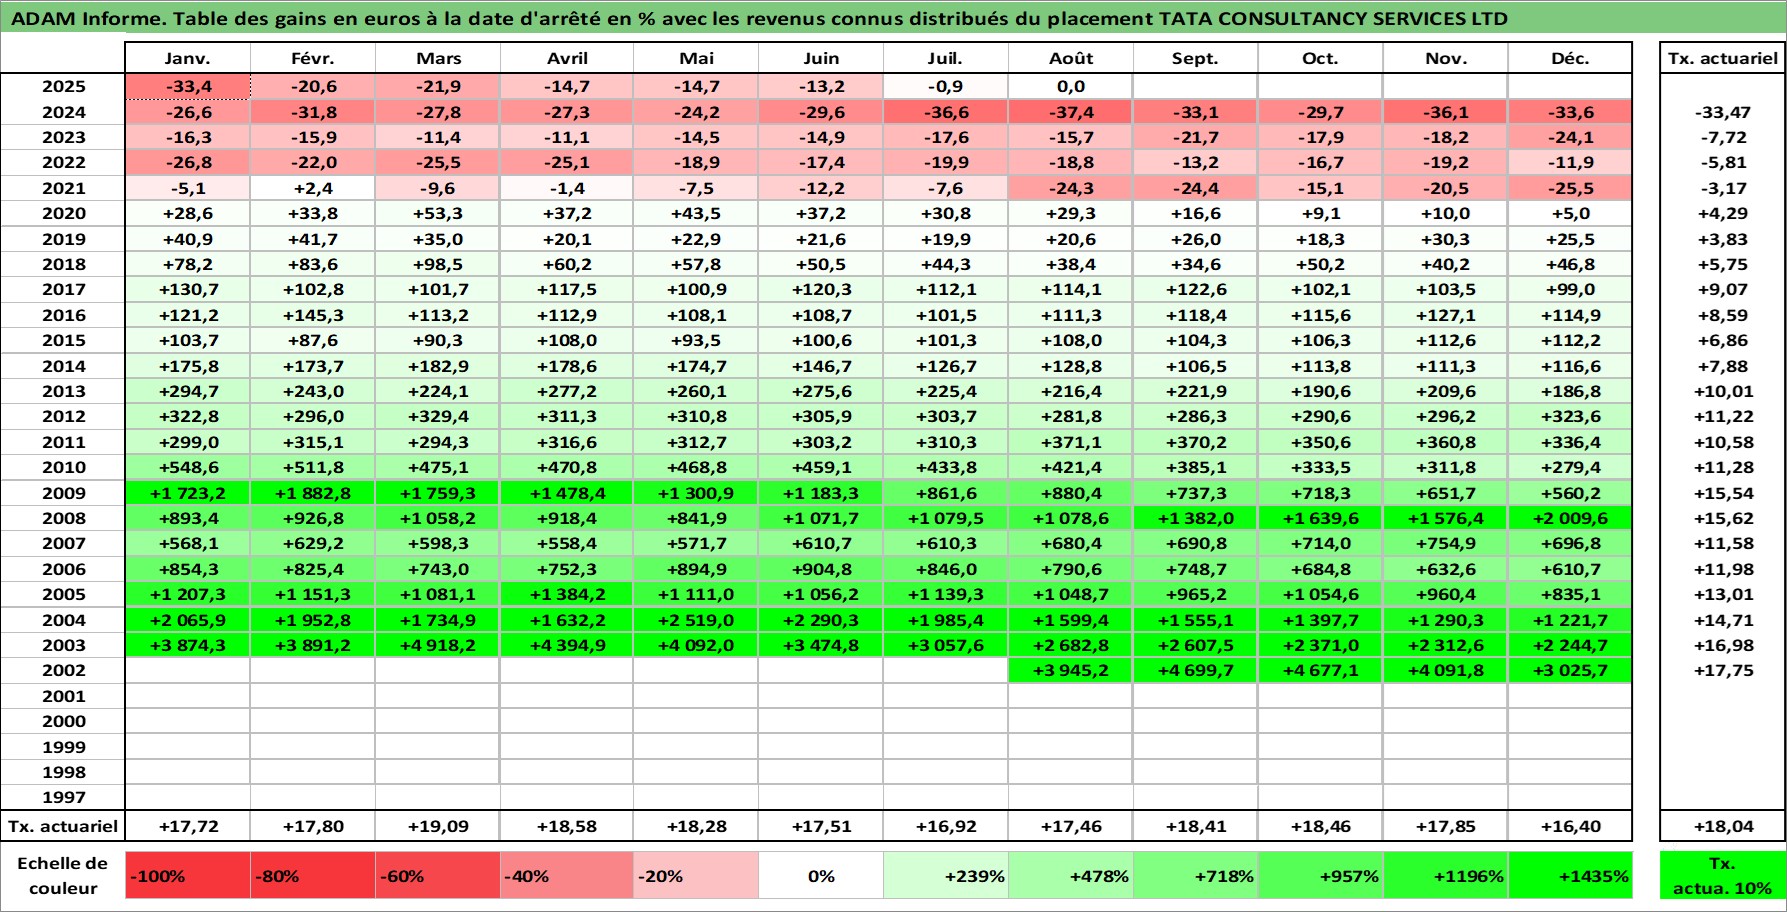Select cell with value +904,8

point(821,569)
